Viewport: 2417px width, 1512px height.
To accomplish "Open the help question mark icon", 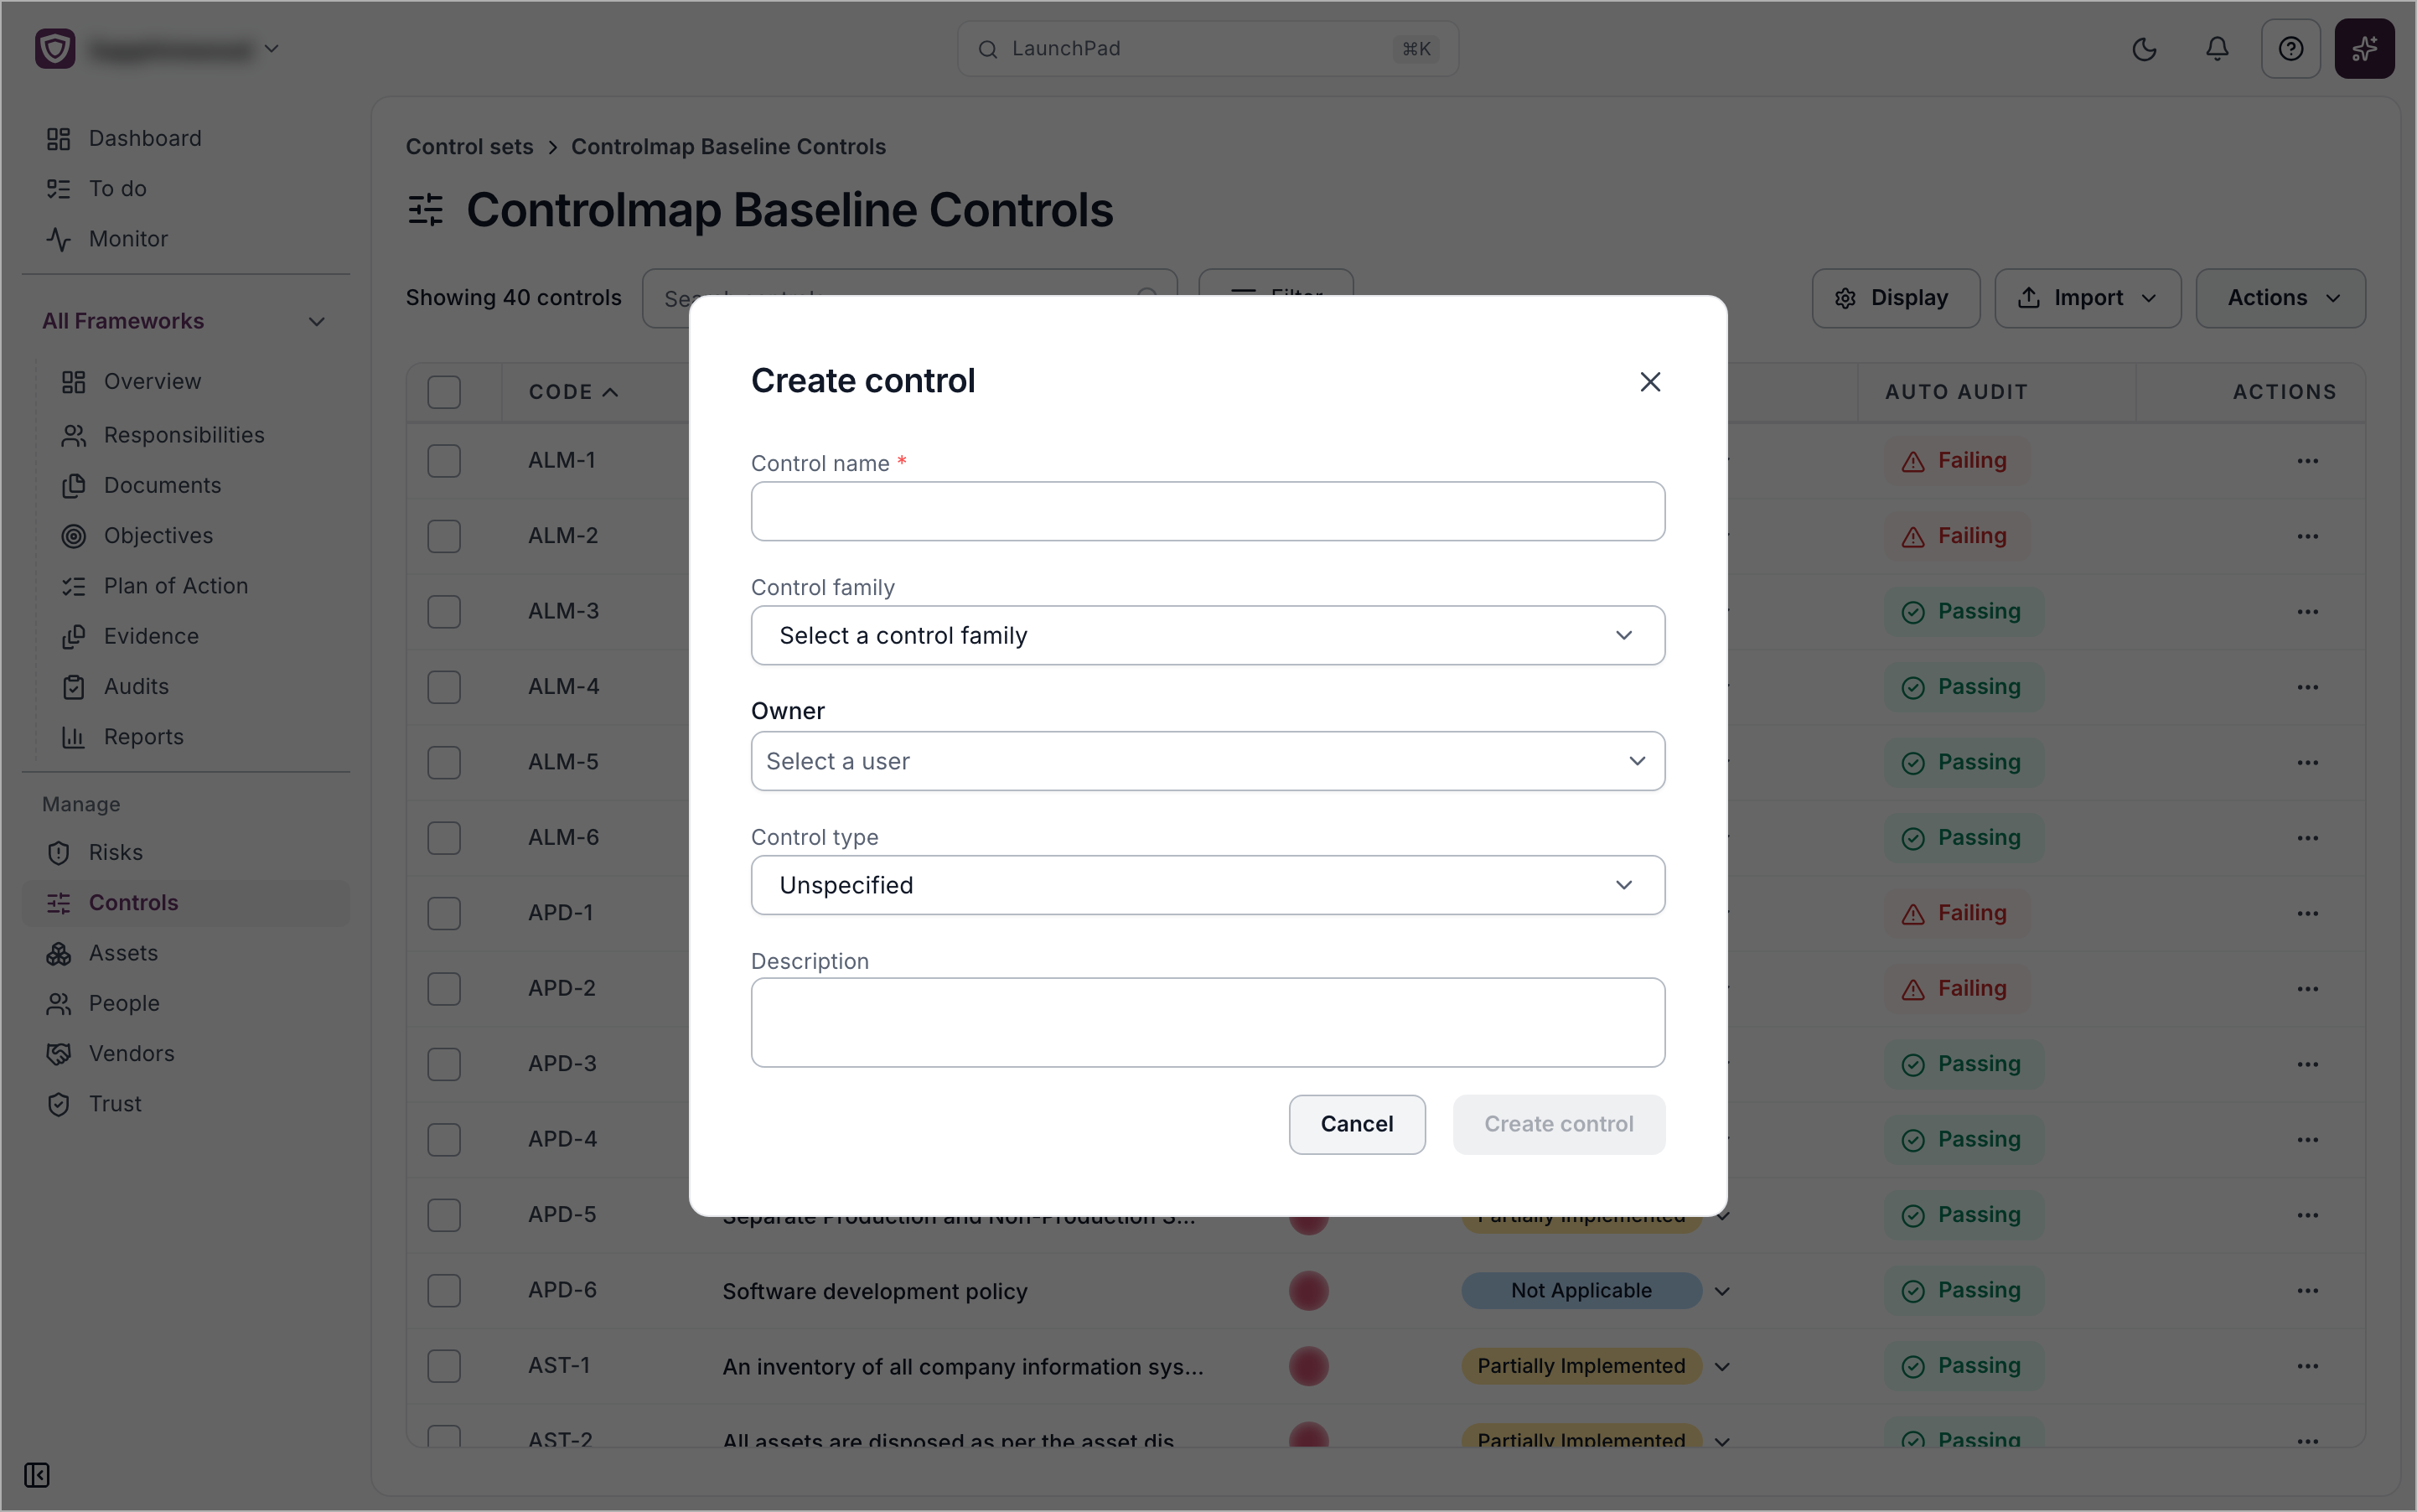I will [x=2291, y=49].
